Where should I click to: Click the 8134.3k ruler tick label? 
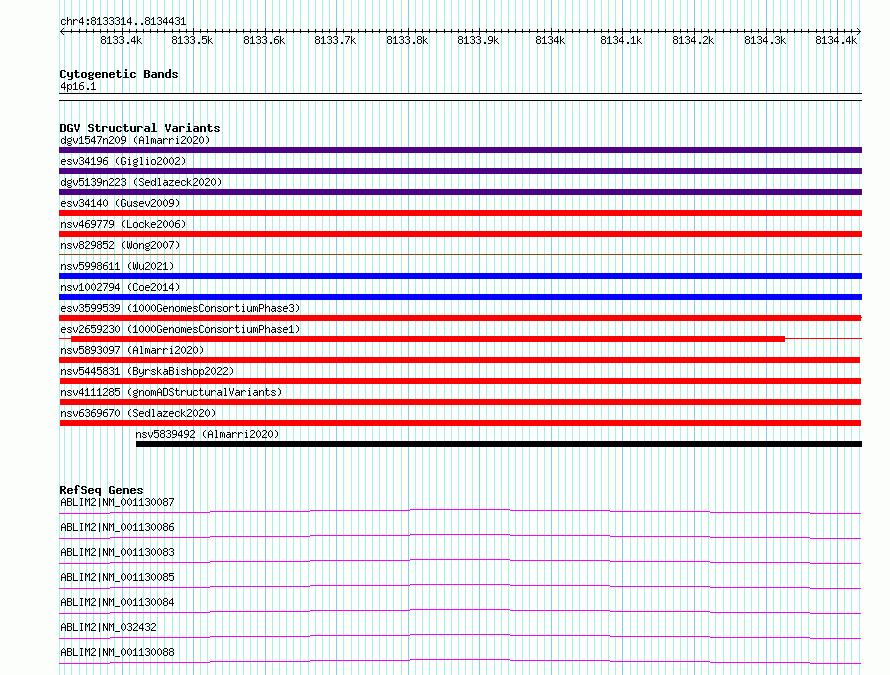765,40
